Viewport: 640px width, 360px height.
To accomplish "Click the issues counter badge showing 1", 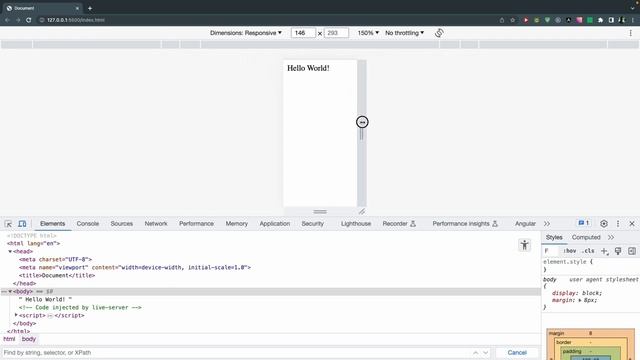I will click(x=584, y=223).
